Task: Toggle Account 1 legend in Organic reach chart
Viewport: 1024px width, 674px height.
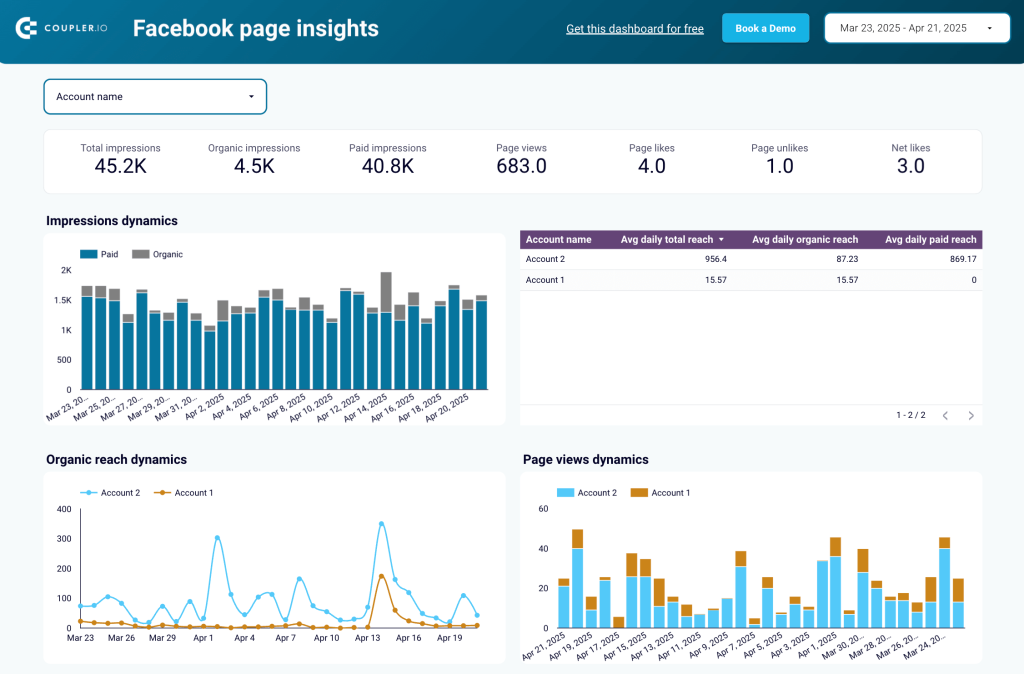Action: pyautogui.click(x=184, y=493)
